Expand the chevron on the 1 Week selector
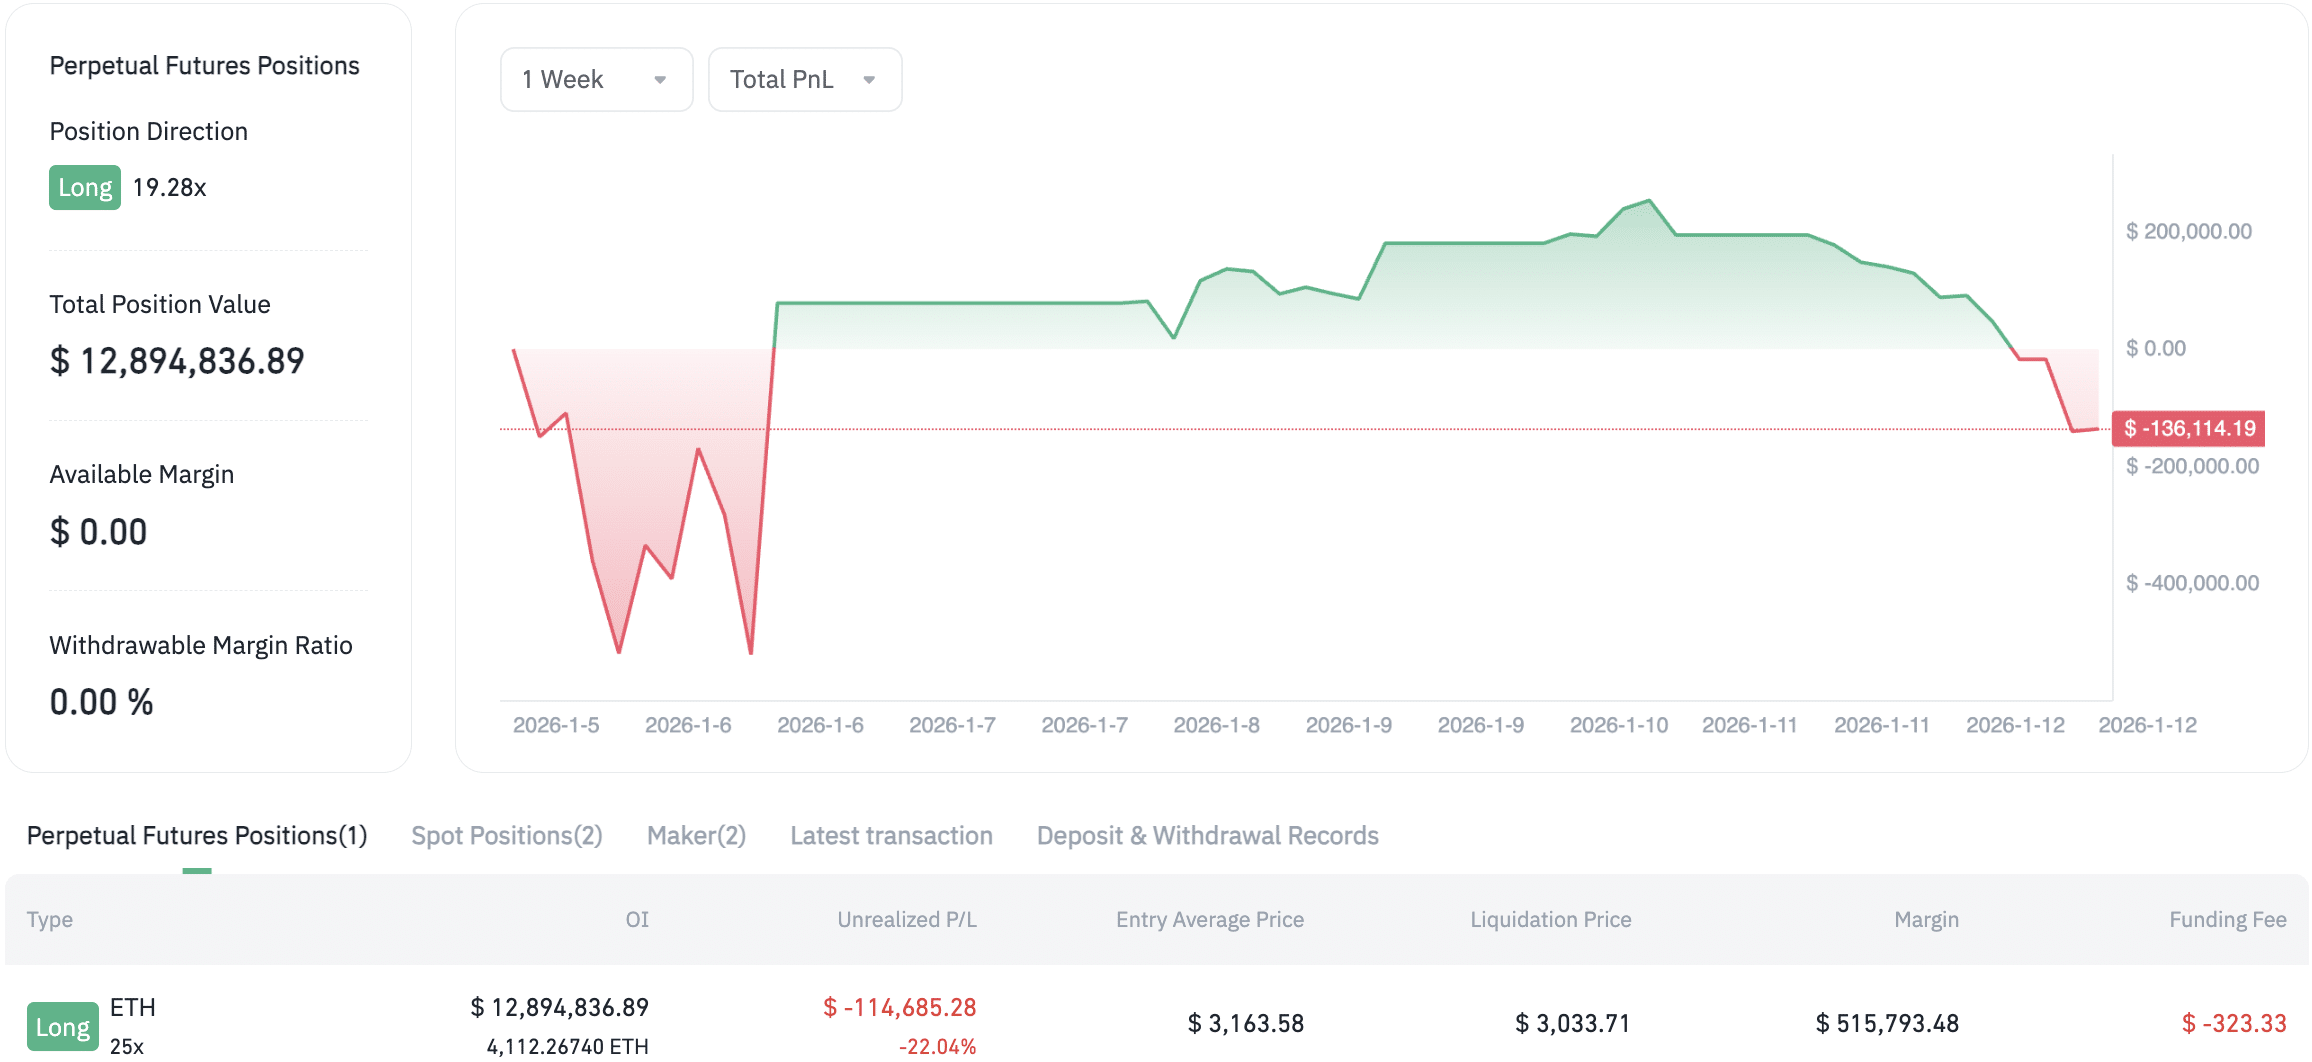 [660, 79]
